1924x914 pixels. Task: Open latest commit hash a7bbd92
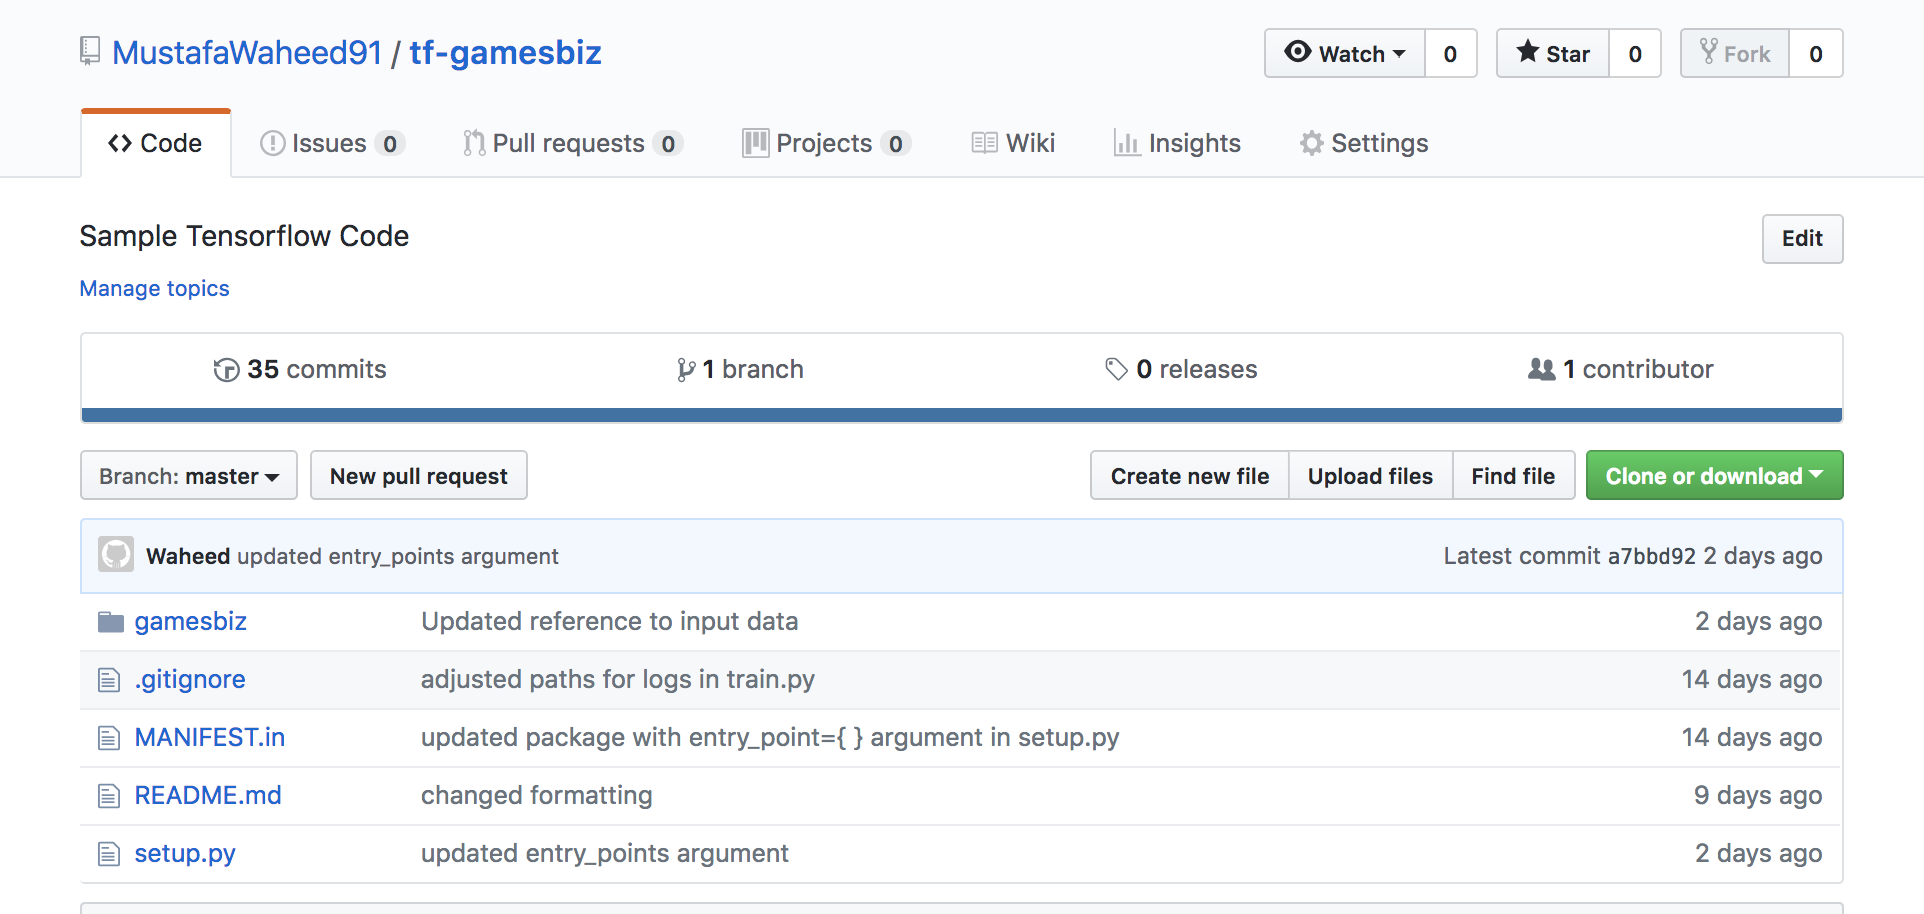click(1651, 556)
